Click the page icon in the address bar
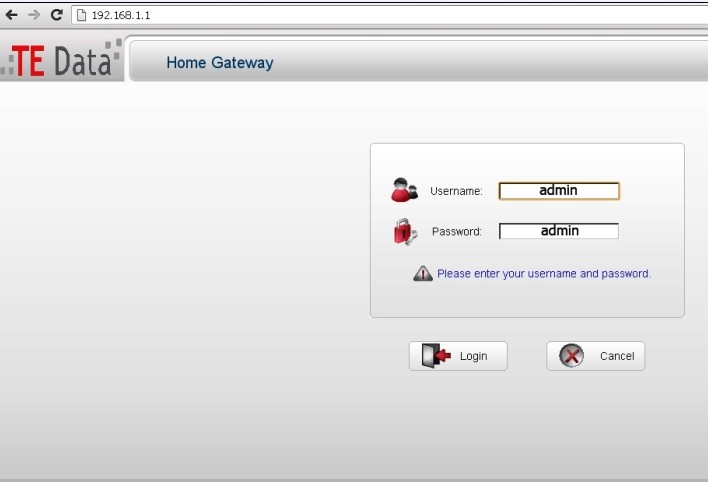Screen dimensions: 708x482 click(x=81, y=15)
